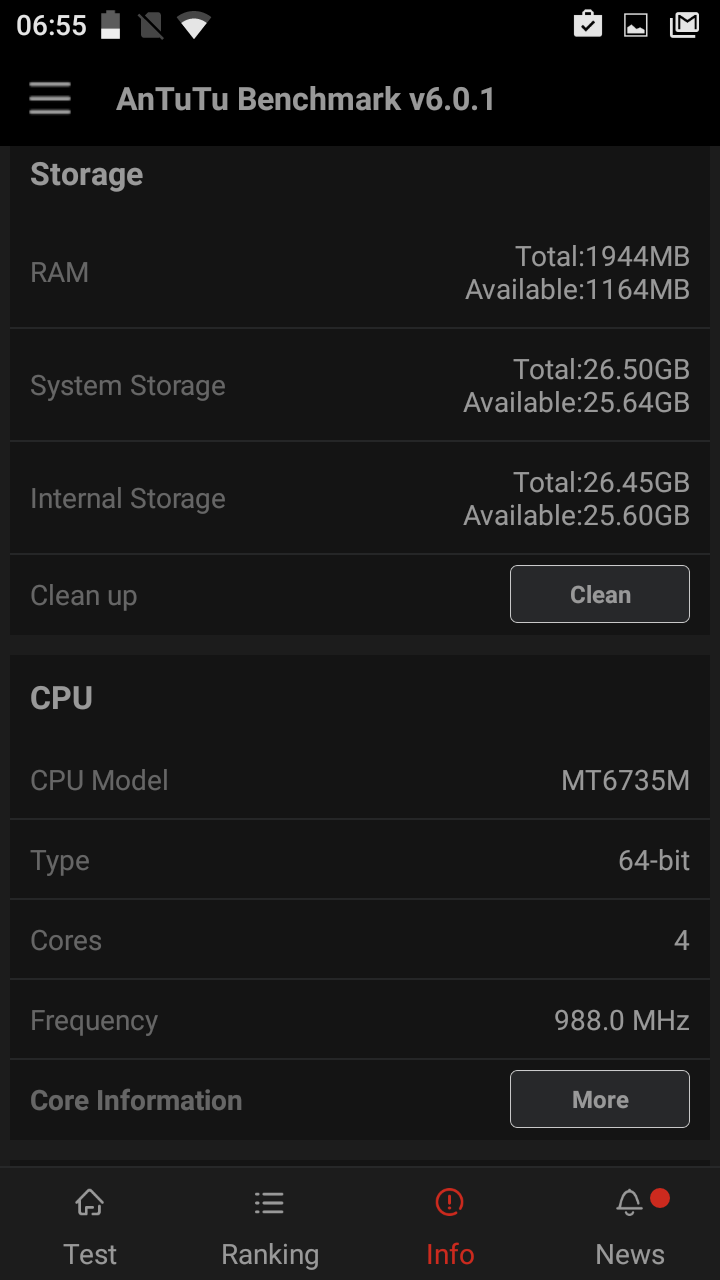This screenshot has height=1280, width=720.
Task: Select the Internal Storage row
Action: point(360,499)
